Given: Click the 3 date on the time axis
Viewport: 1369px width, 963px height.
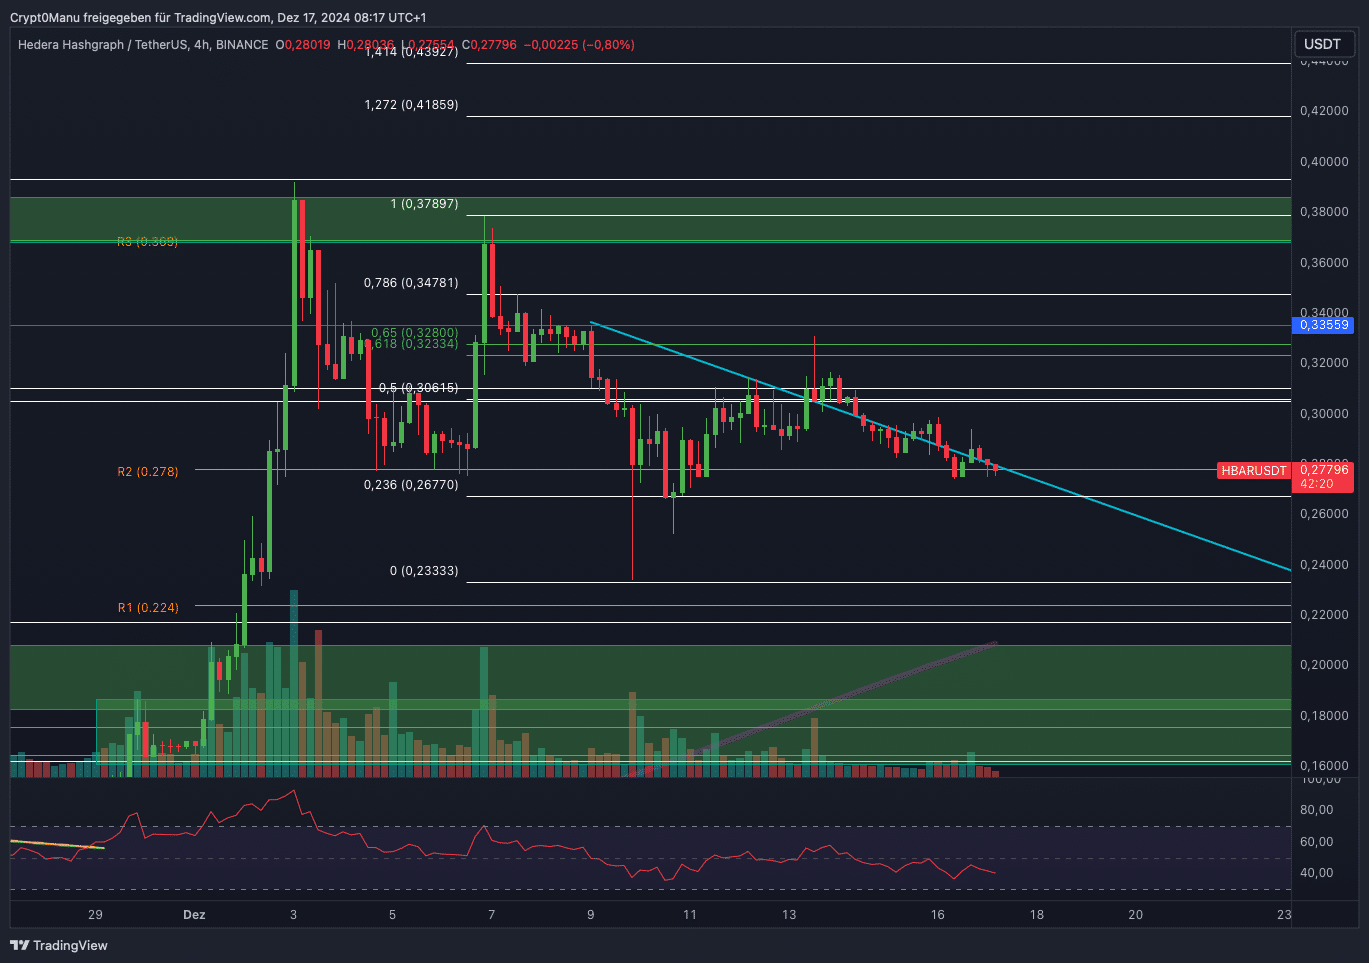Looking at the screenshot, I should tap(293, 914).
